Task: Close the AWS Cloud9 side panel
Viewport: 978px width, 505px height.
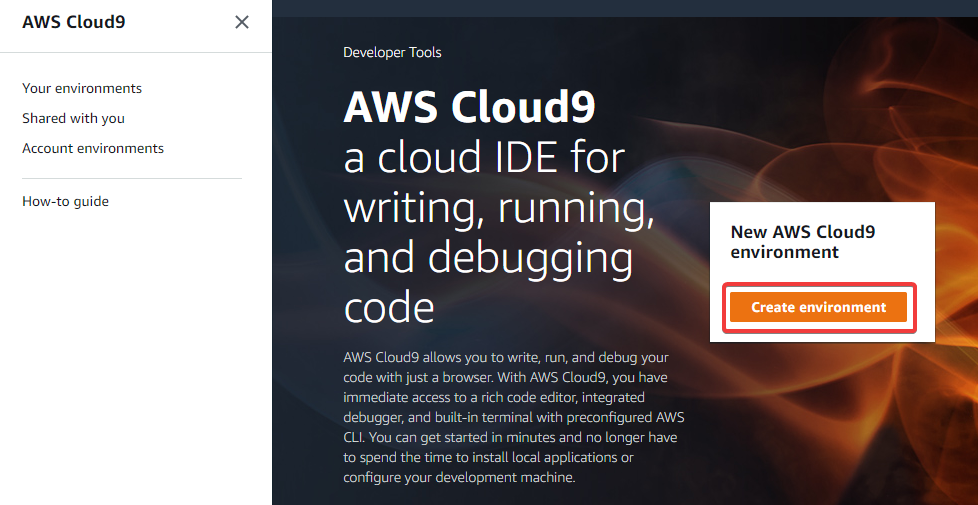Action: tap(242, 22)
